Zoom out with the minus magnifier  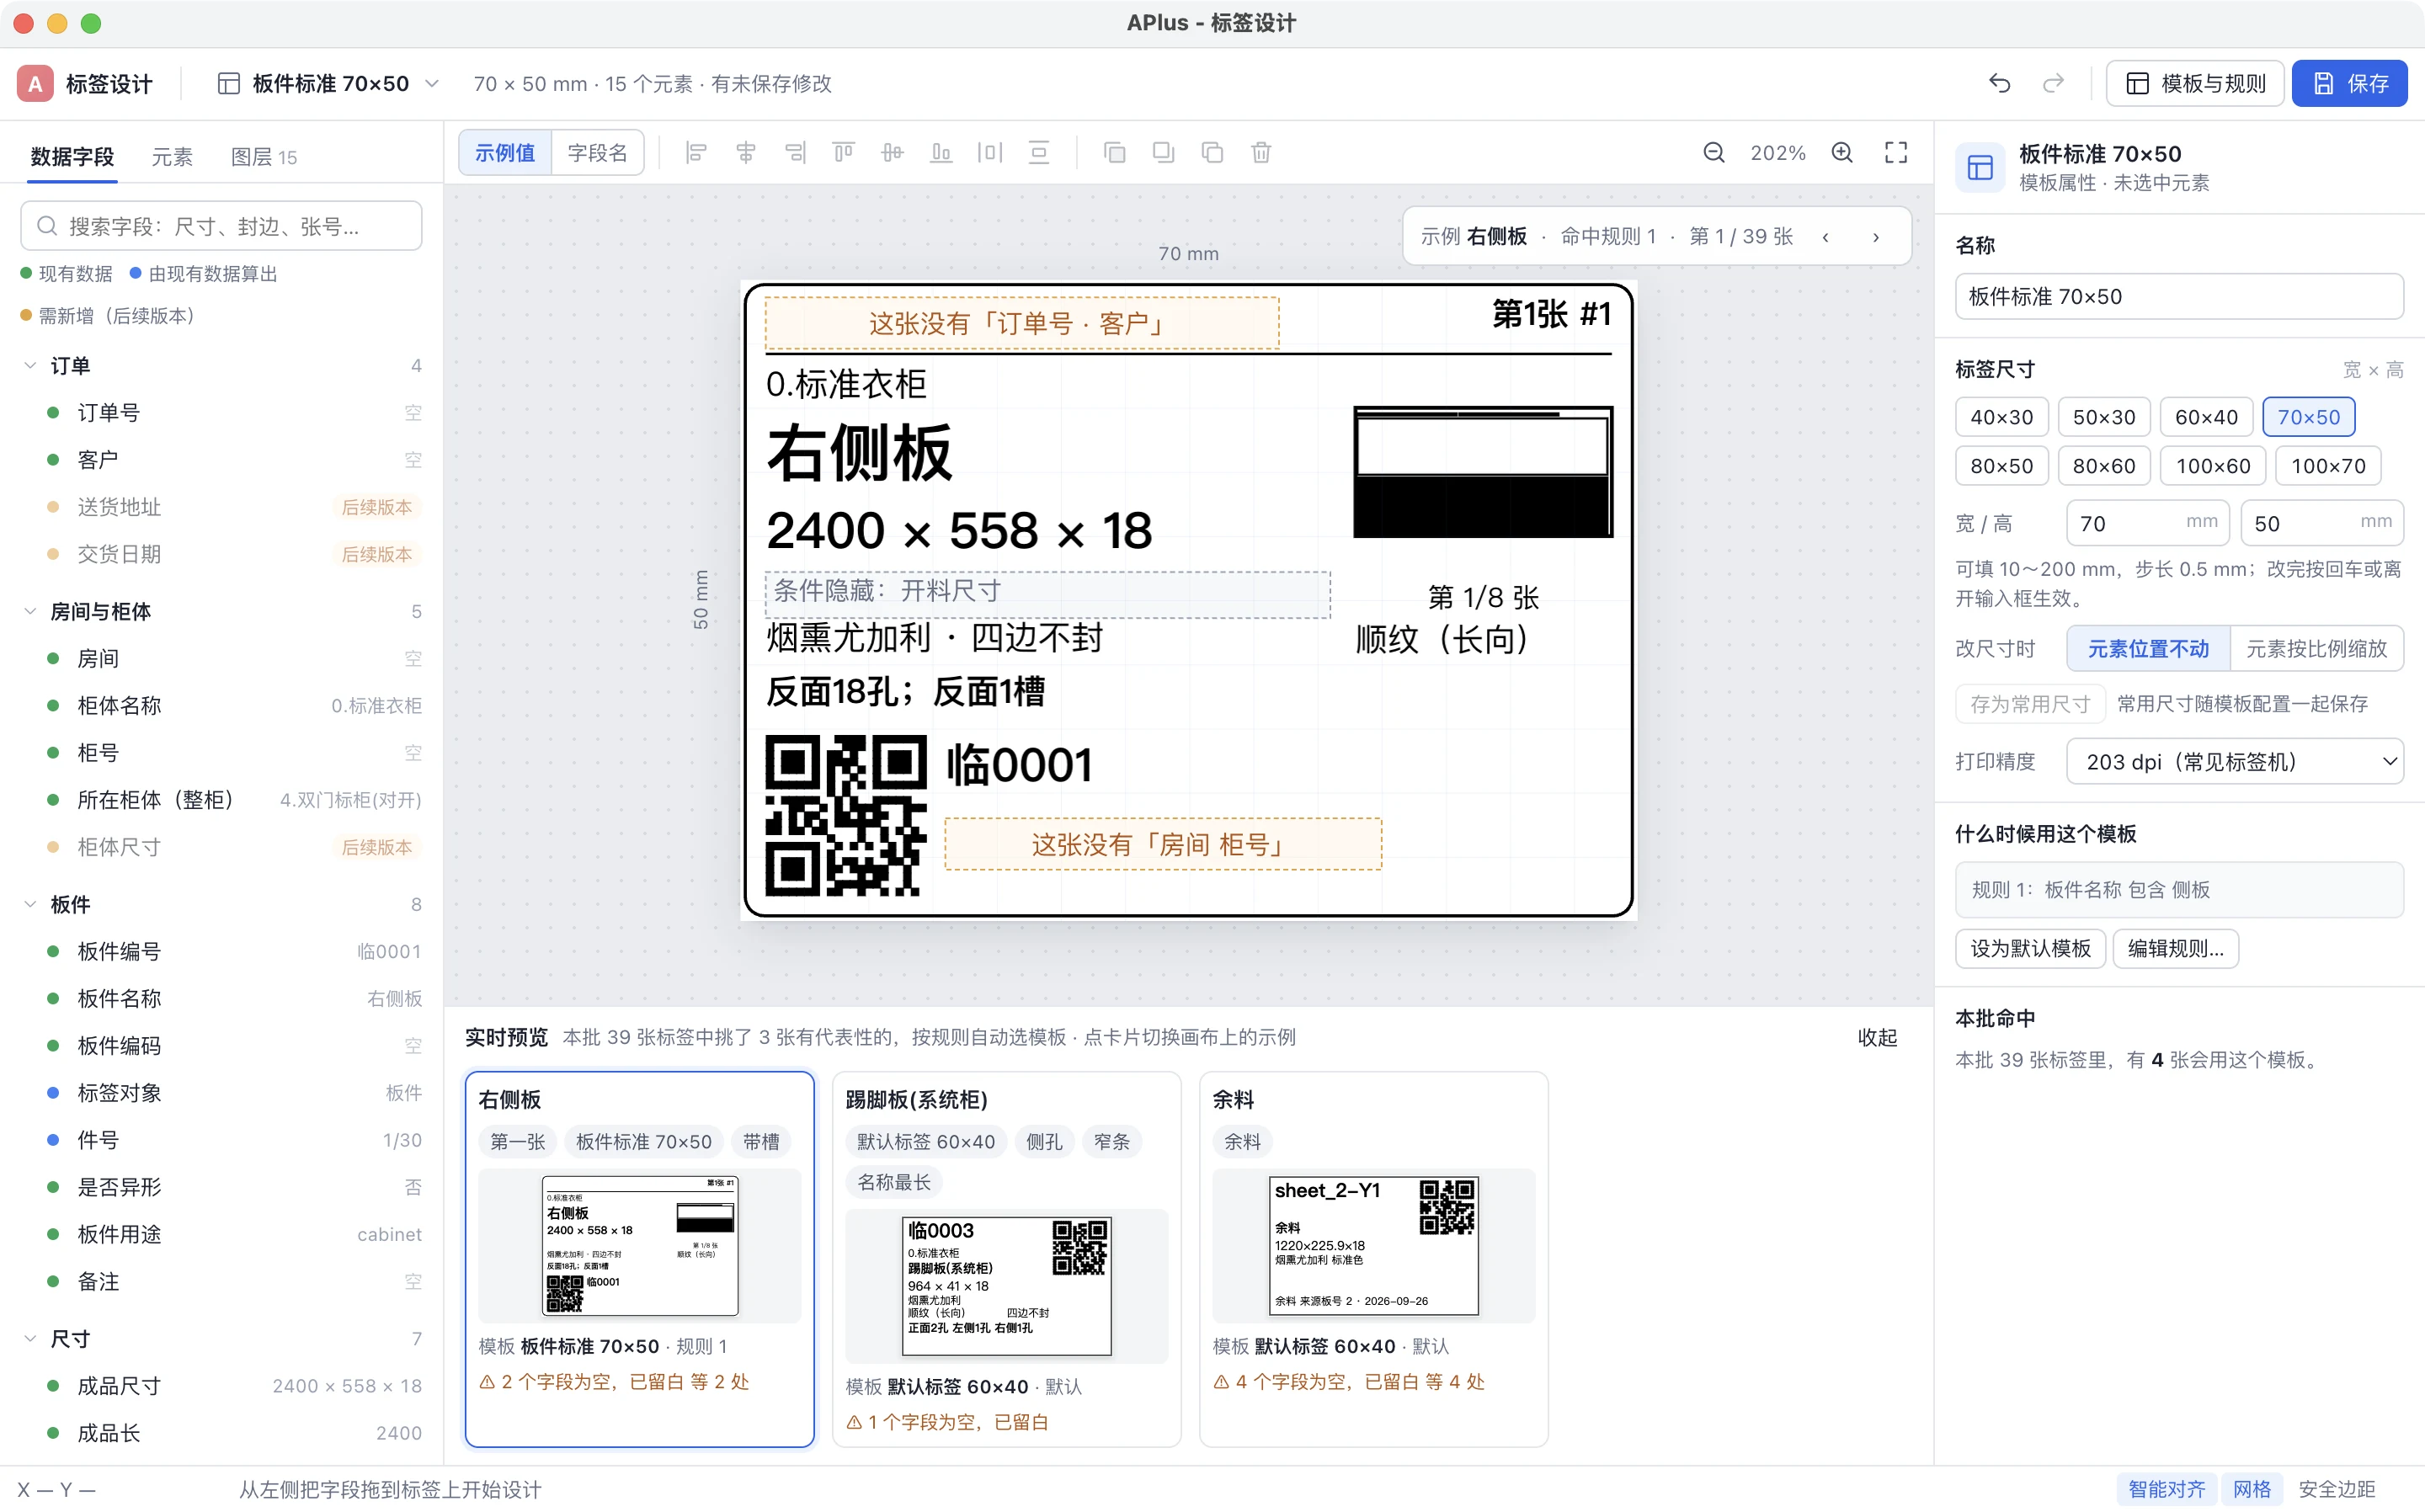pos(1714,153)
